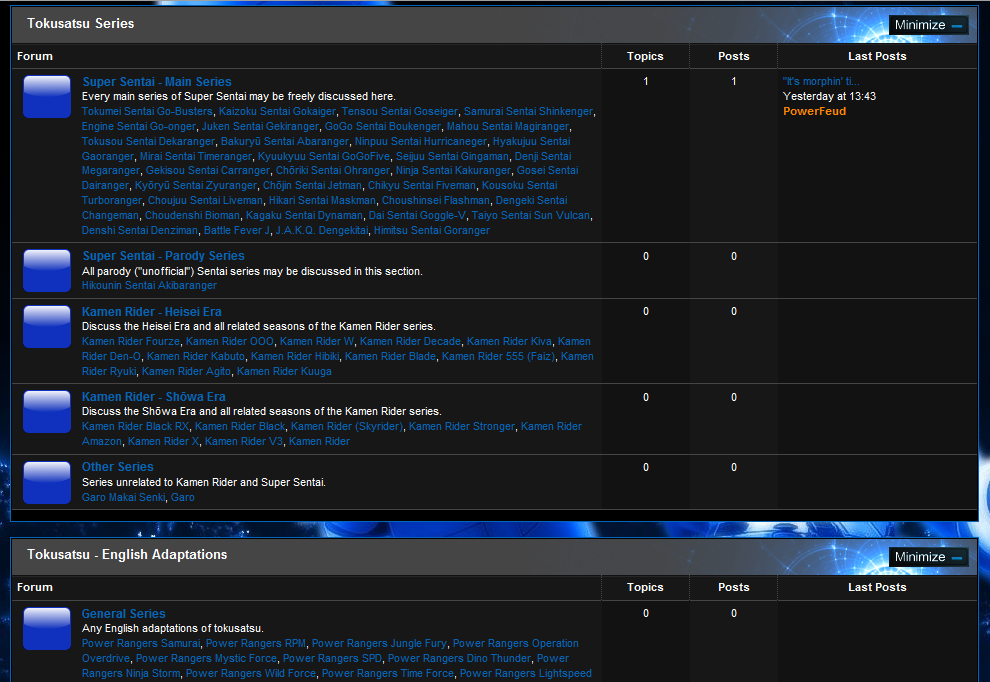
Task: Open Kyōryū Sentai Zyuranger subforum
Action: 196,186
